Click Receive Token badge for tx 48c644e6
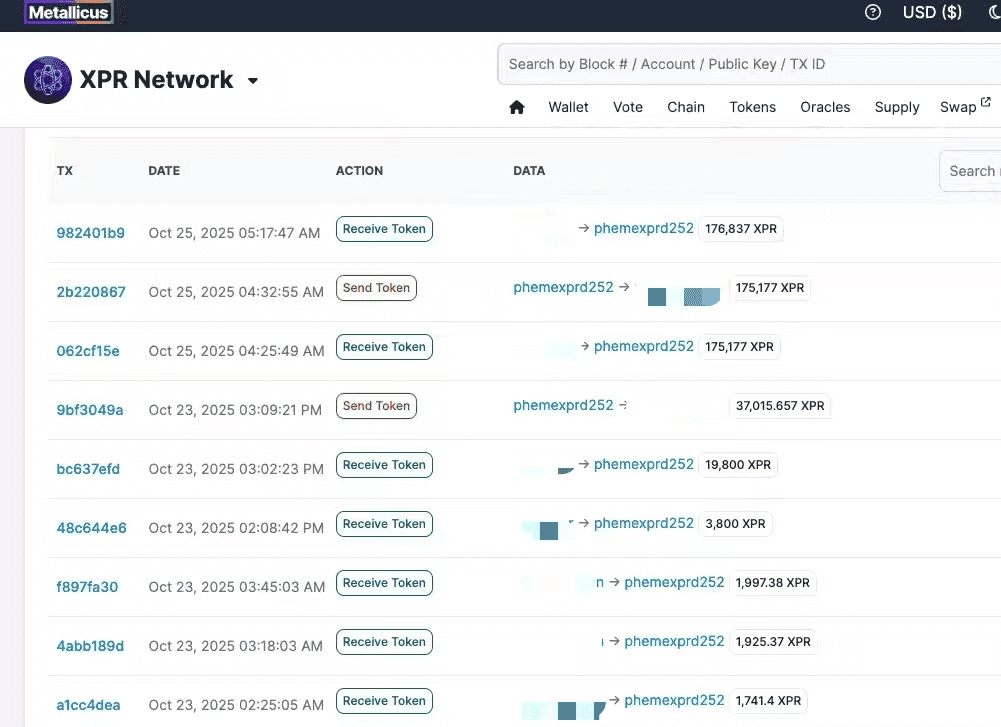Viewport: 1001px width, 727px height. coord(384,524)
